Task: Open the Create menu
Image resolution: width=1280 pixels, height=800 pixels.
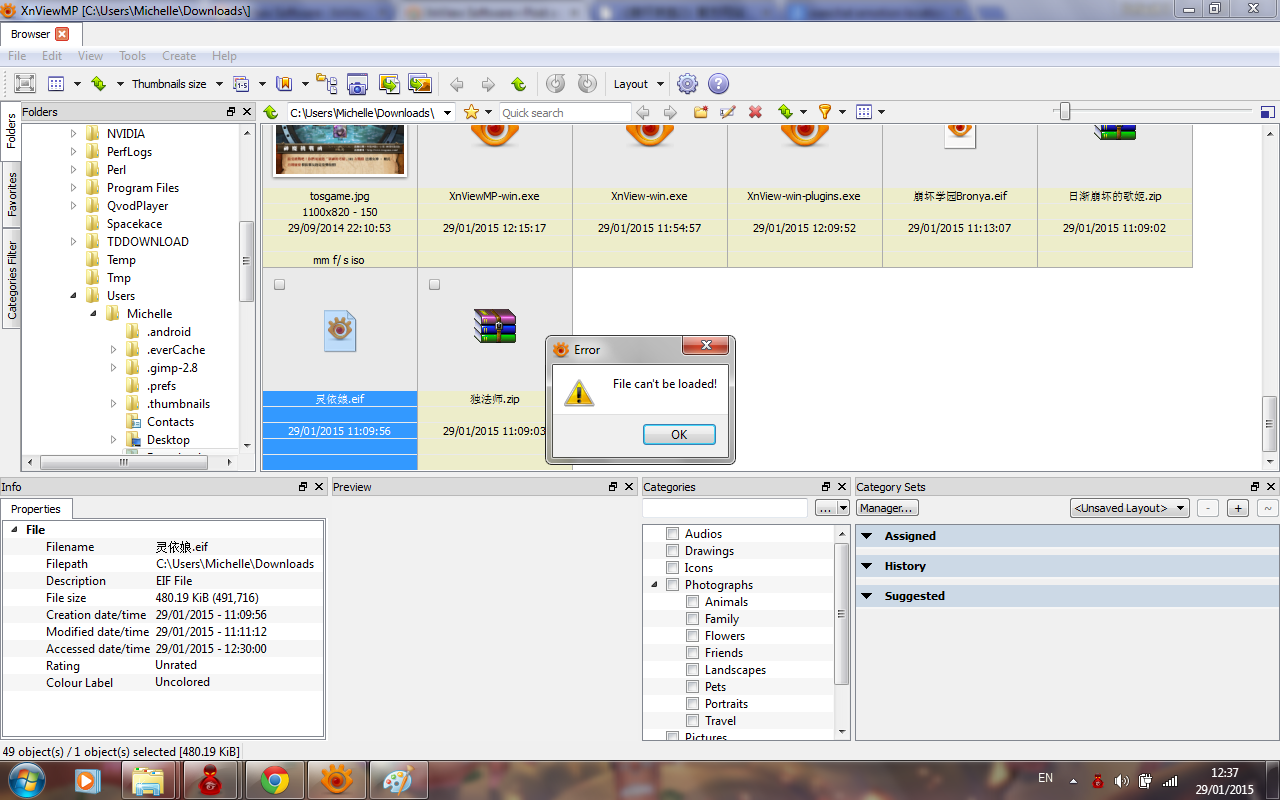Action: coord(179,56)
